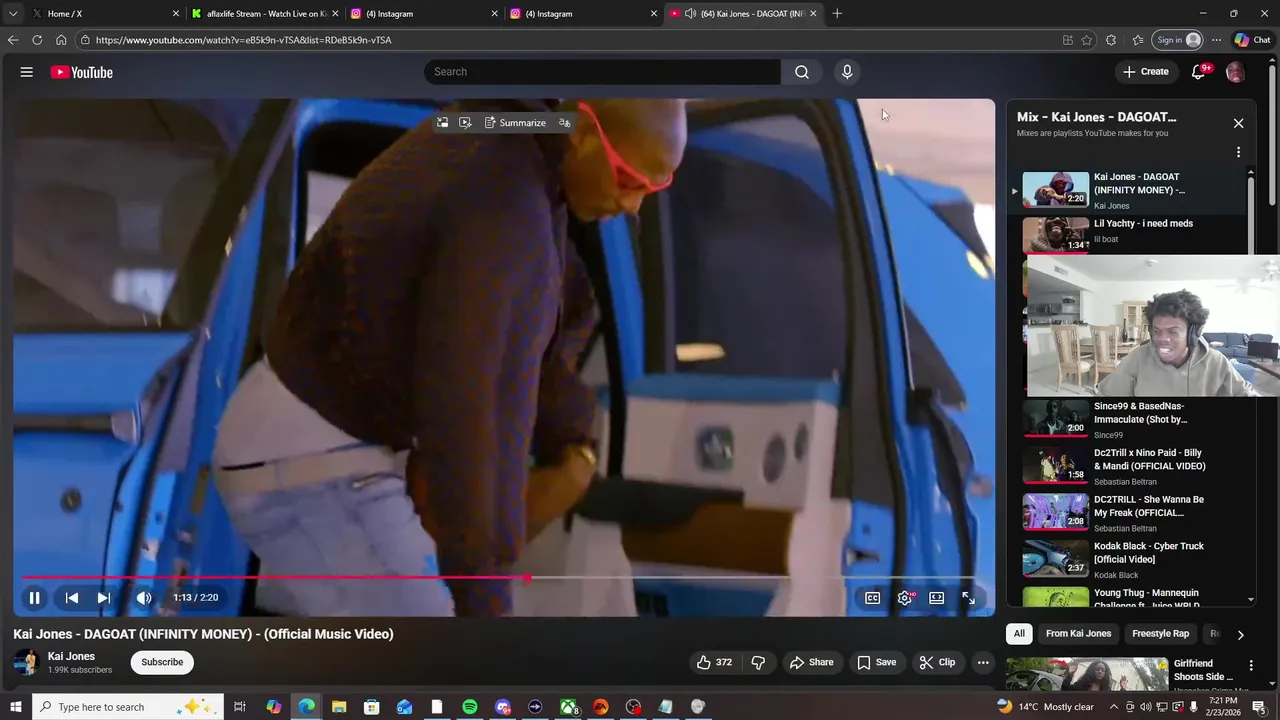Image resolution: width=1280 pixels, height=720 pixels.
Task: Open the favorites list icon
Action: (x=1138, y=40)
